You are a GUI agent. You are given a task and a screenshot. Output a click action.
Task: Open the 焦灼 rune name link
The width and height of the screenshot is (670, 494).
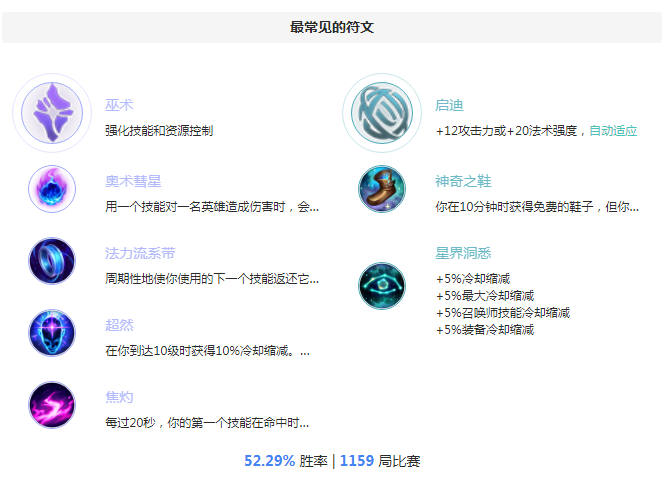(119, 397)
